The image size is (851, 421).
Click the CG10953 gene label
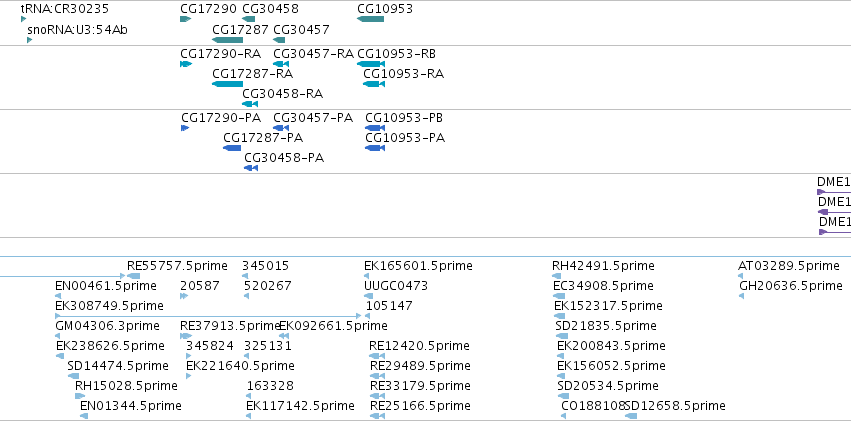point(385,9)
